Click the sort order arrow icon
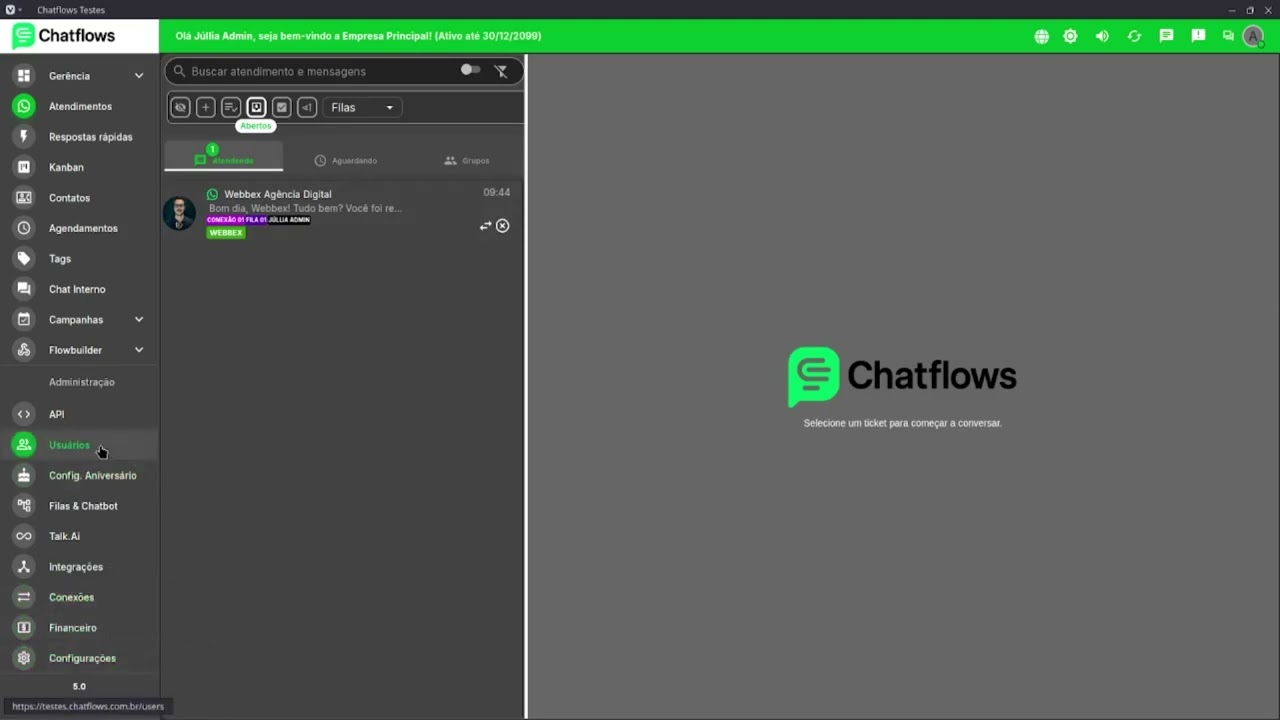Image resolution: width=1280 pixels, height=720 pixels. 307,107
